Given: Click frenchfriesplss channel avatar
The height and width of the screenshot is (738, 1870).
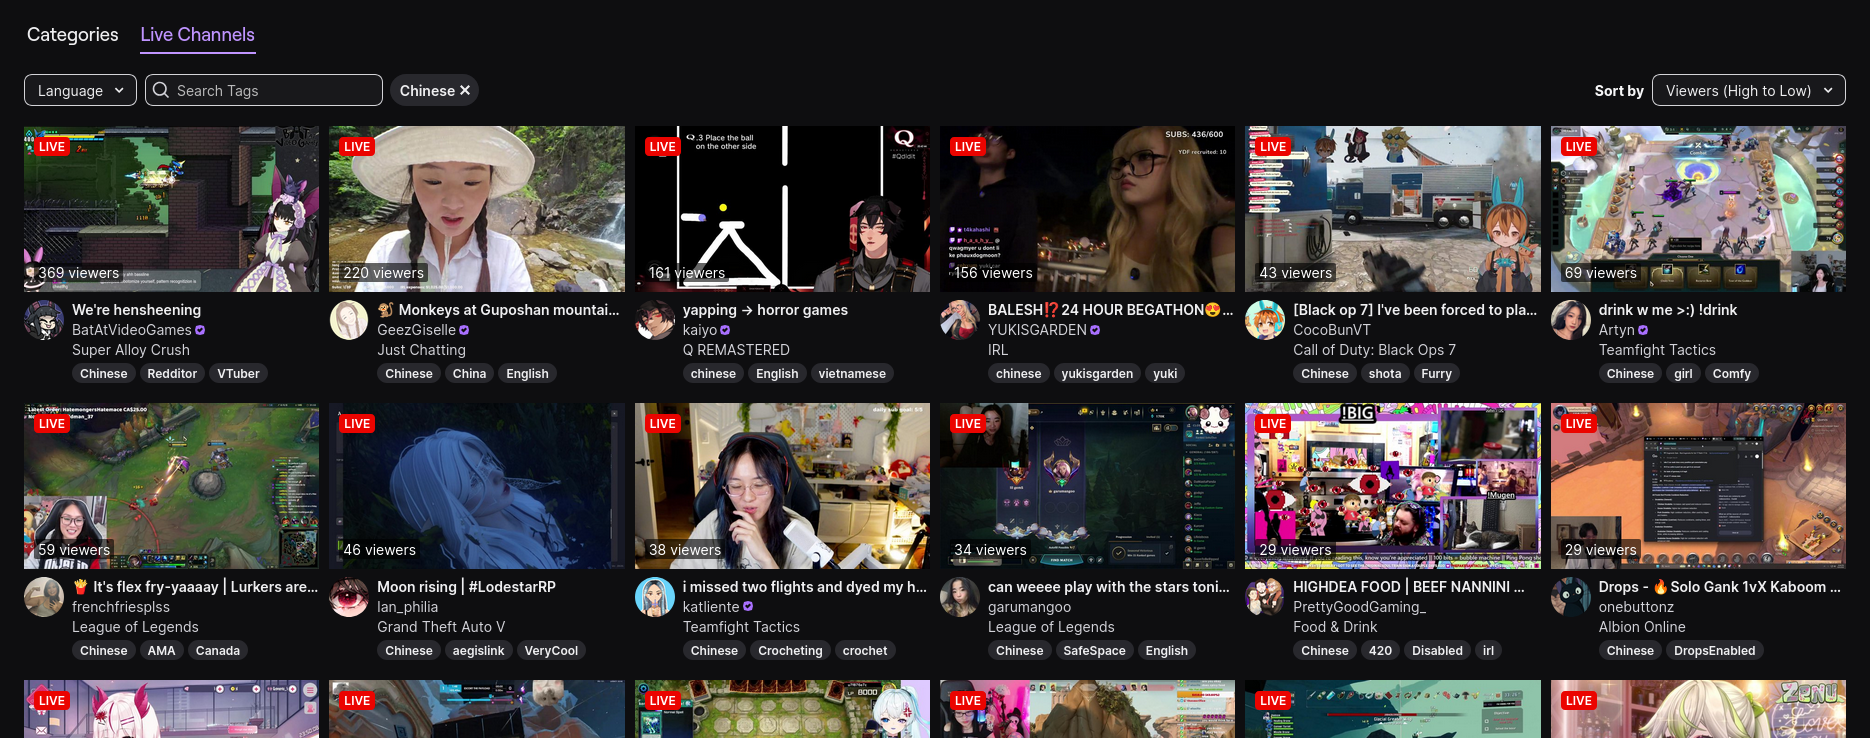Looking at the screenshot, I should [44, 597].
